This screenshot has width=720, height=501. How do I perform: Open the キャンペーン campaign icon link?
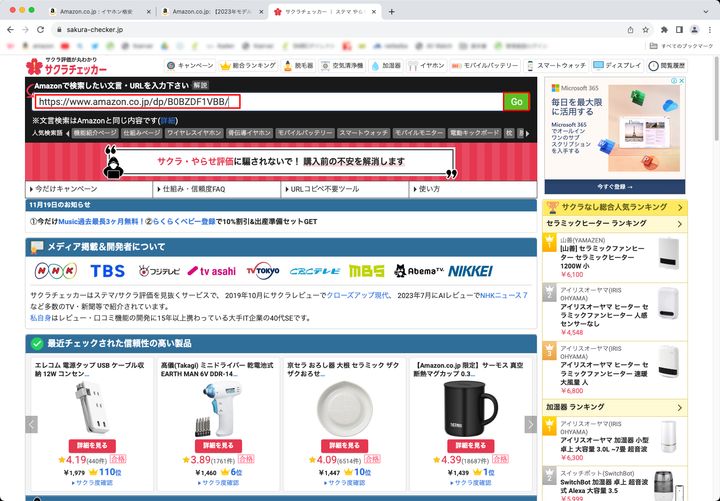(x=190, y=65)
